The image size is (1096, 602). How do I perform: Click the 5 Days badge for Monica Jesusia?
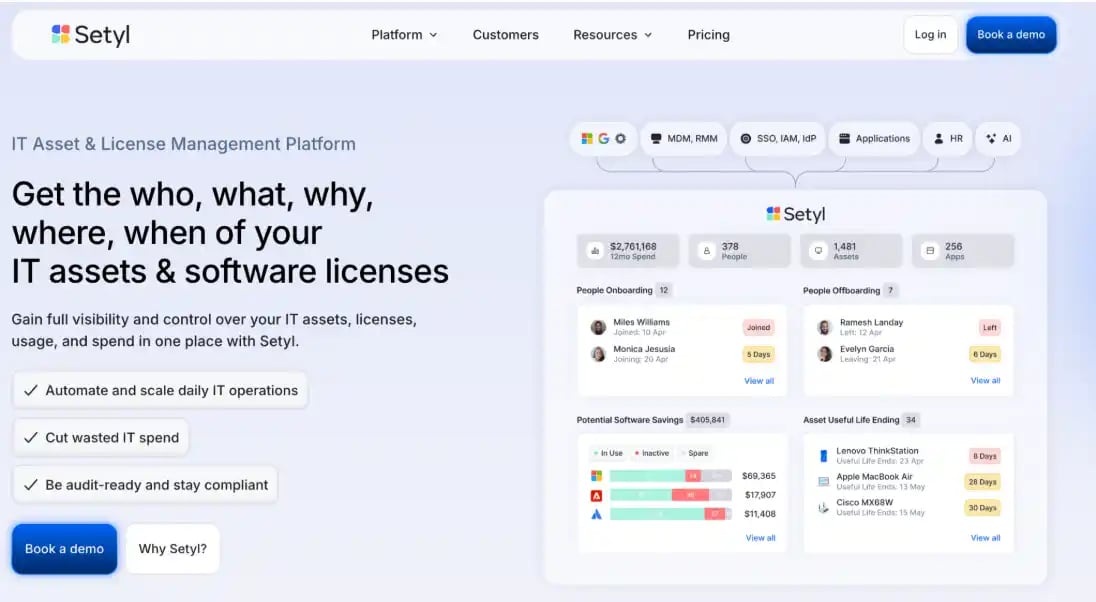pos(758,354)
